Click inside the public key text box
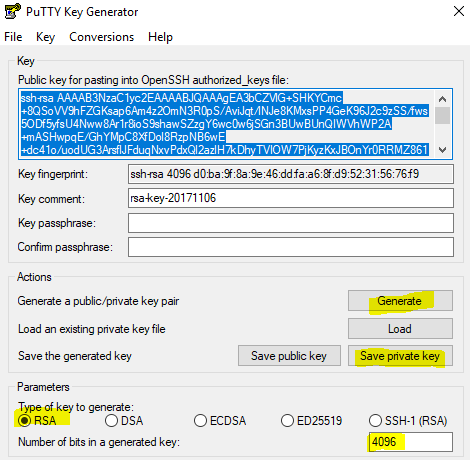 pos(227,124)
